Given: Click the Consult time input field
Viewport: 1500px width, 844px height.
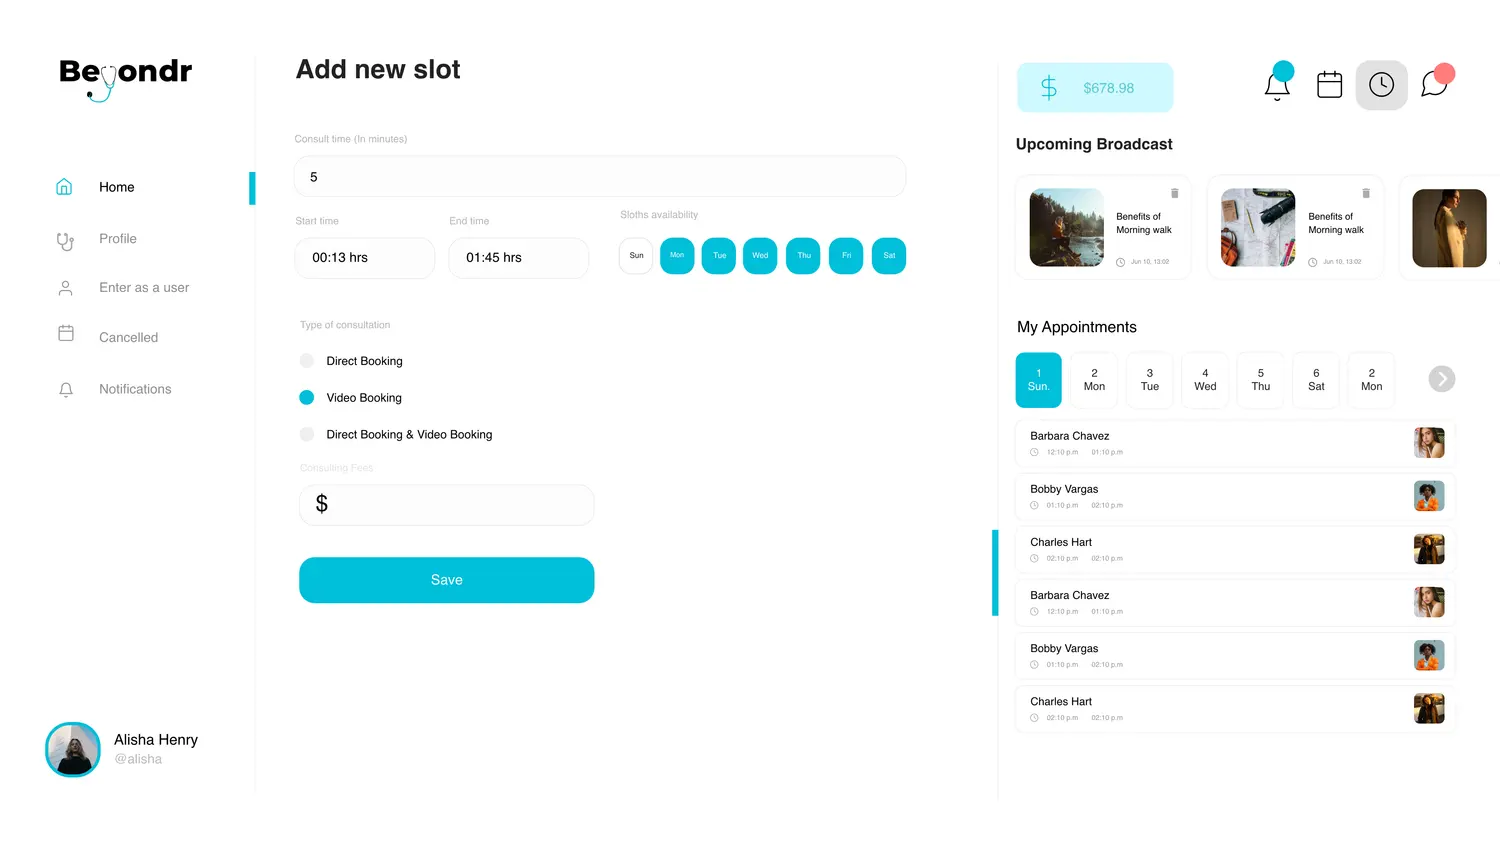Looking at the screenshot, I should pyautogui.click(x=600, y=177).
